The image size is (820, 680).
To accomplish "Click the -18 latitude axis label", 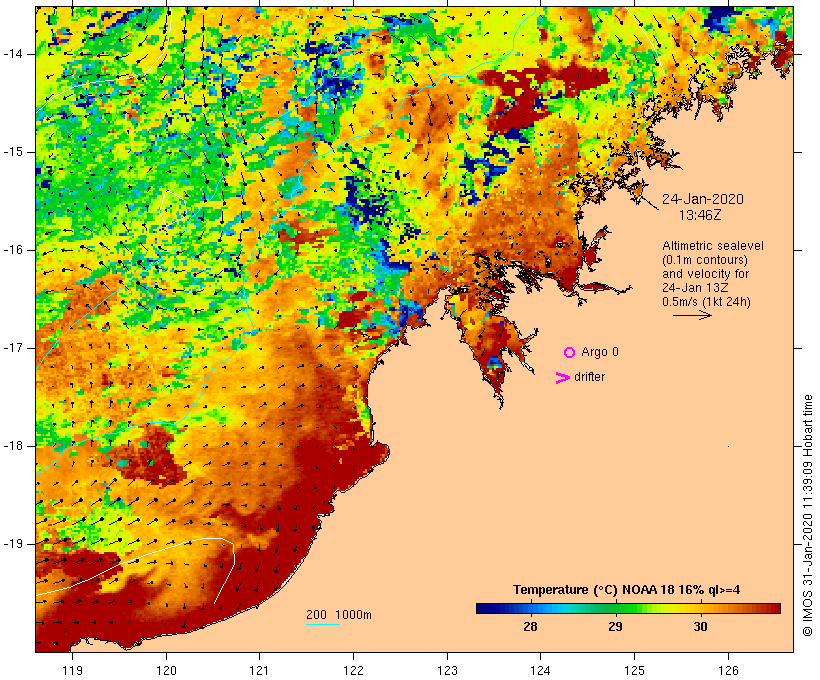I will point(12,446).
